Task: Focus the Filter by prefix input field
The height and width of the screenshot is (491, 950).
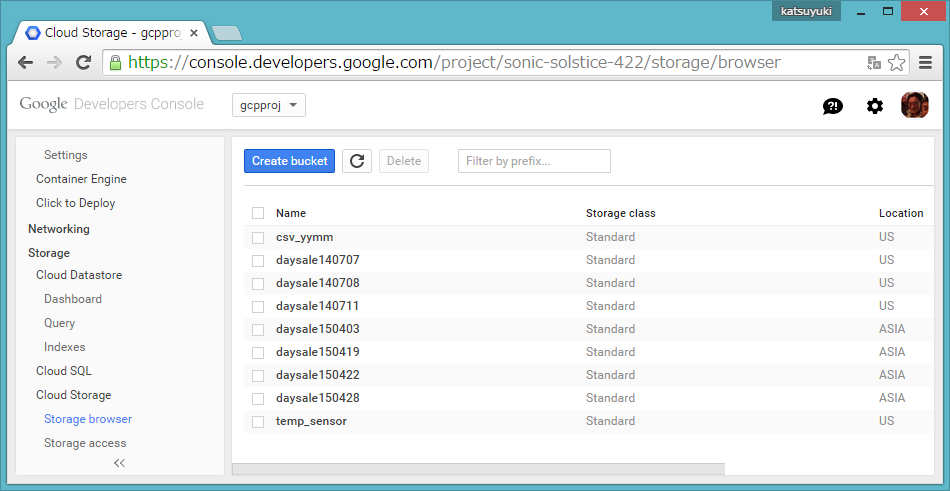Action: coord(534,161)
